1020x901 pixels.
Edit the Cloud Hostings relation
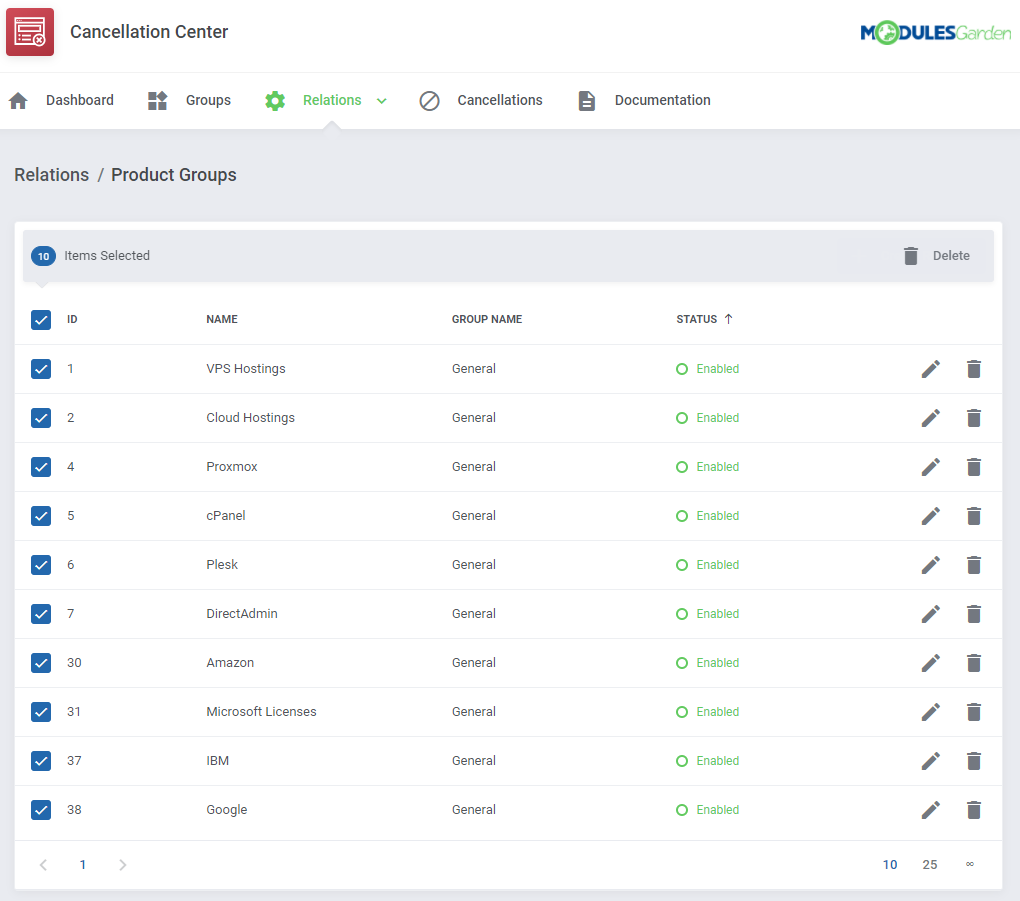pos(931,418)
